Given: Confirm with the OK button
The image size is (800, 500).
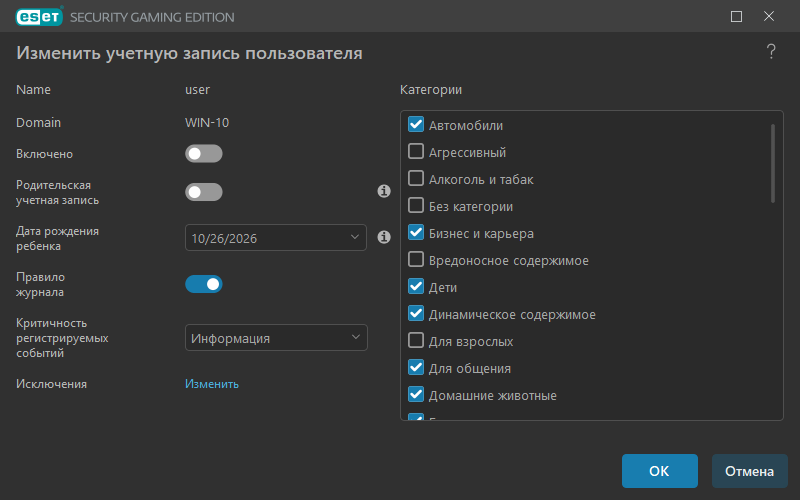Looking at the screenshot, I should coord(660,471).
